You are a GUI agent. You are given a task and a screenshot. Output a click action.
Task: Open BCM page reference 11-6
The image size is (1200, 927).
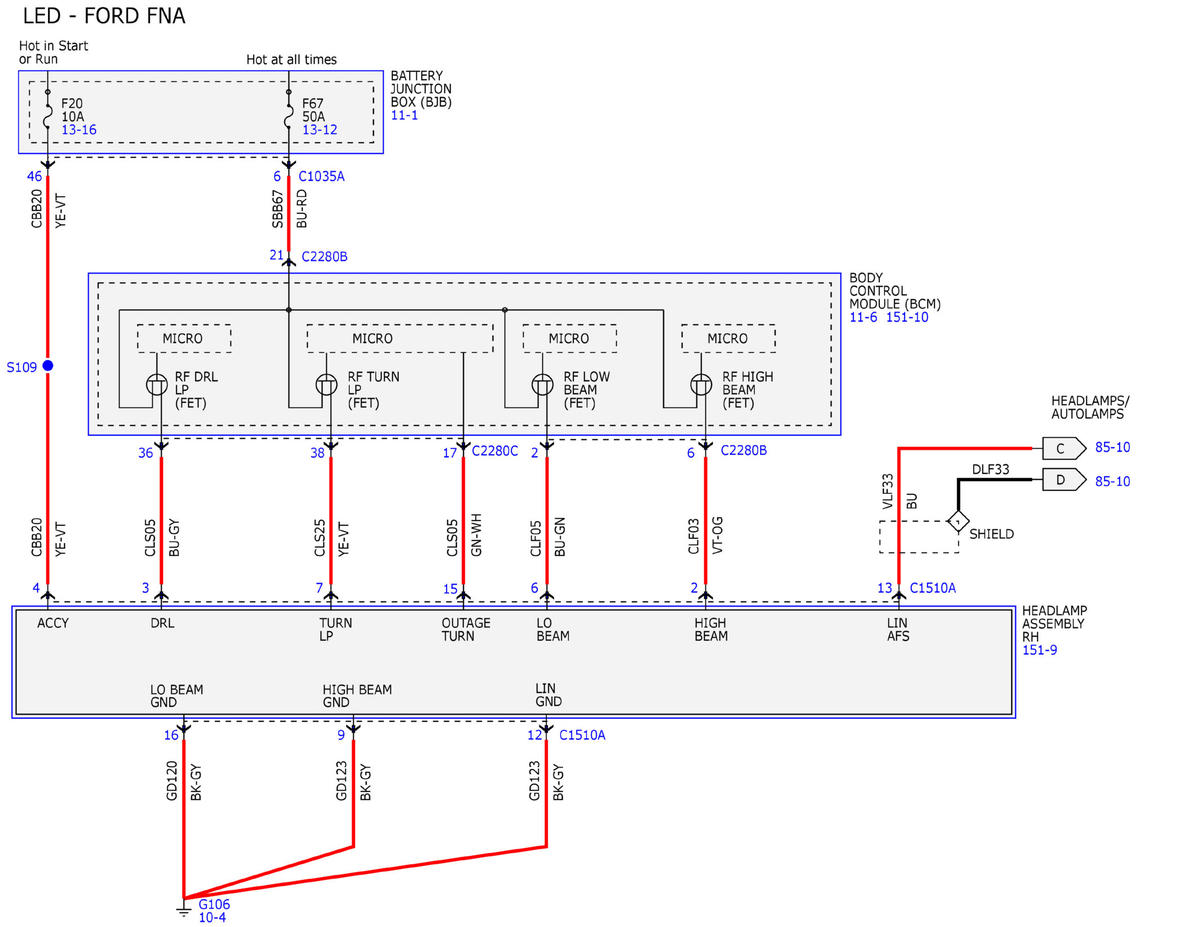pos(864,317)
